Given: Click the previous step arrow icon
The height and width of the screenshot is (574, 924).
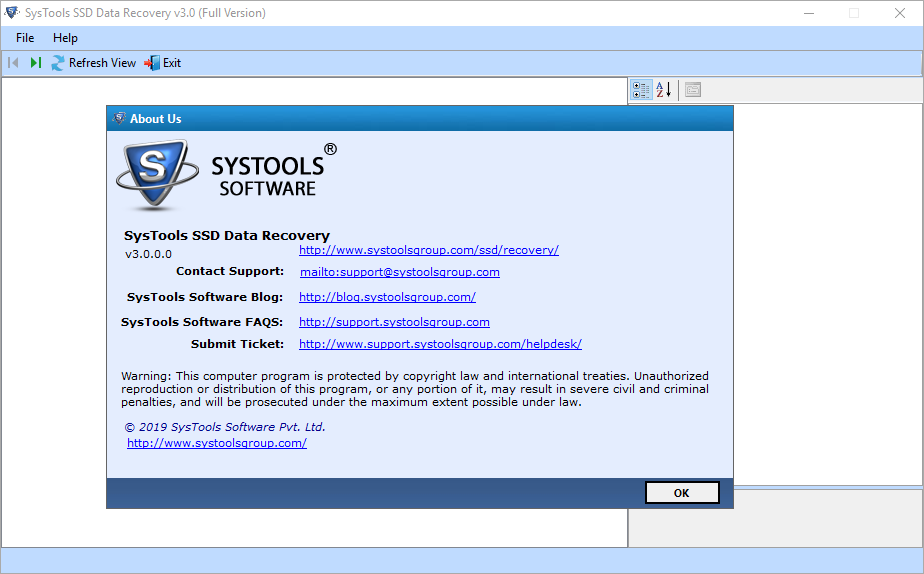Looking at the screenshot, I should pyautogui.click(x=14, y=62).
